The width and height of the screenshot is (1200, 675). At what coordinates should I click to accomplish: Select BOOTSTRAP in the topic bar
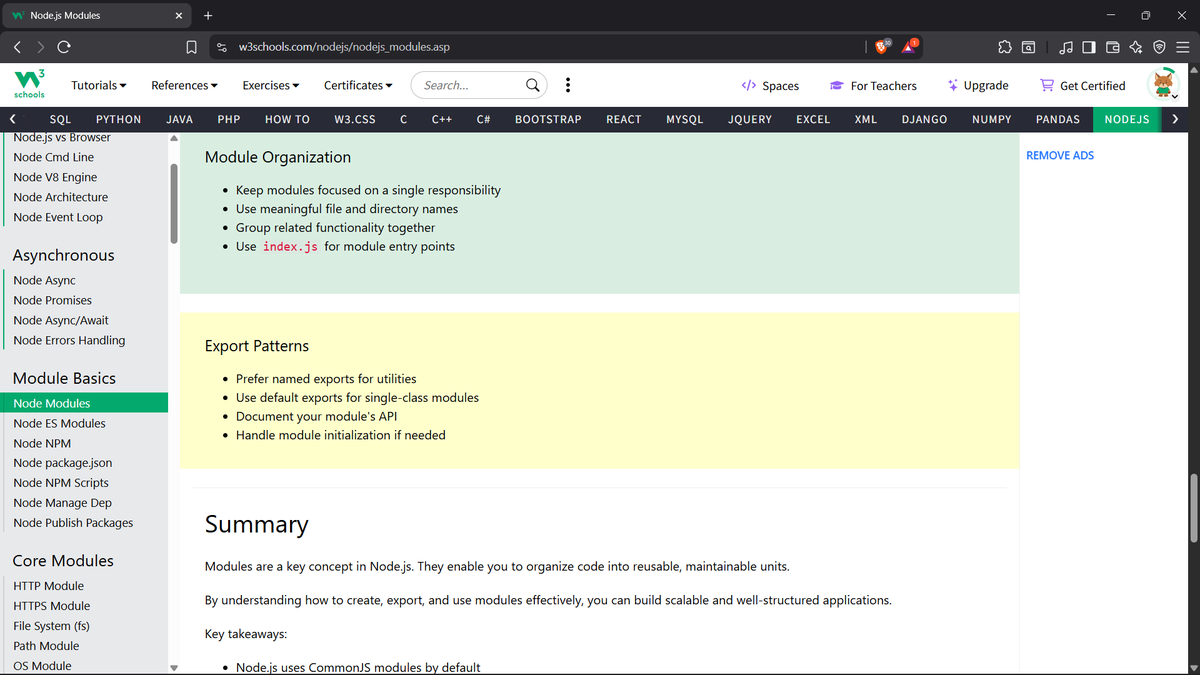(x=548, y=119)
